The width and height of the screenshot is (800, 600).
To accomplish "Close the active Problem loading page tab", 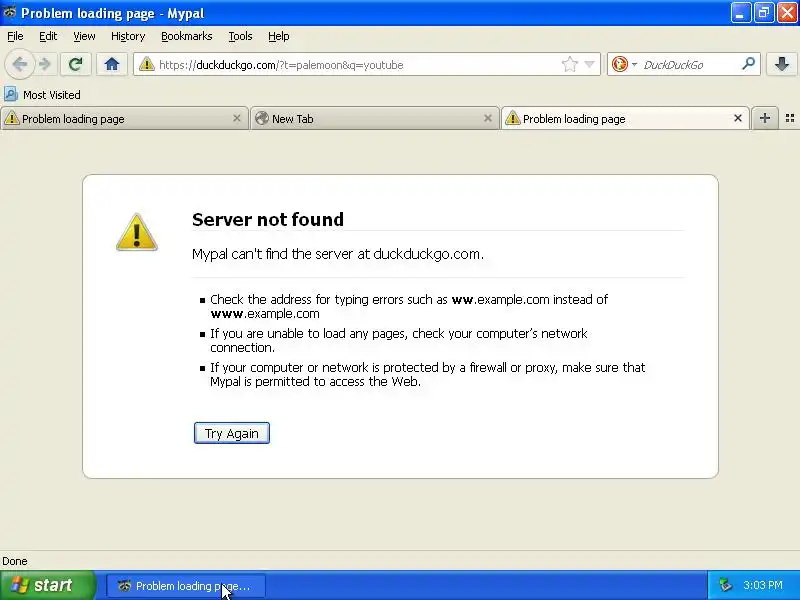I will point(737,118).
